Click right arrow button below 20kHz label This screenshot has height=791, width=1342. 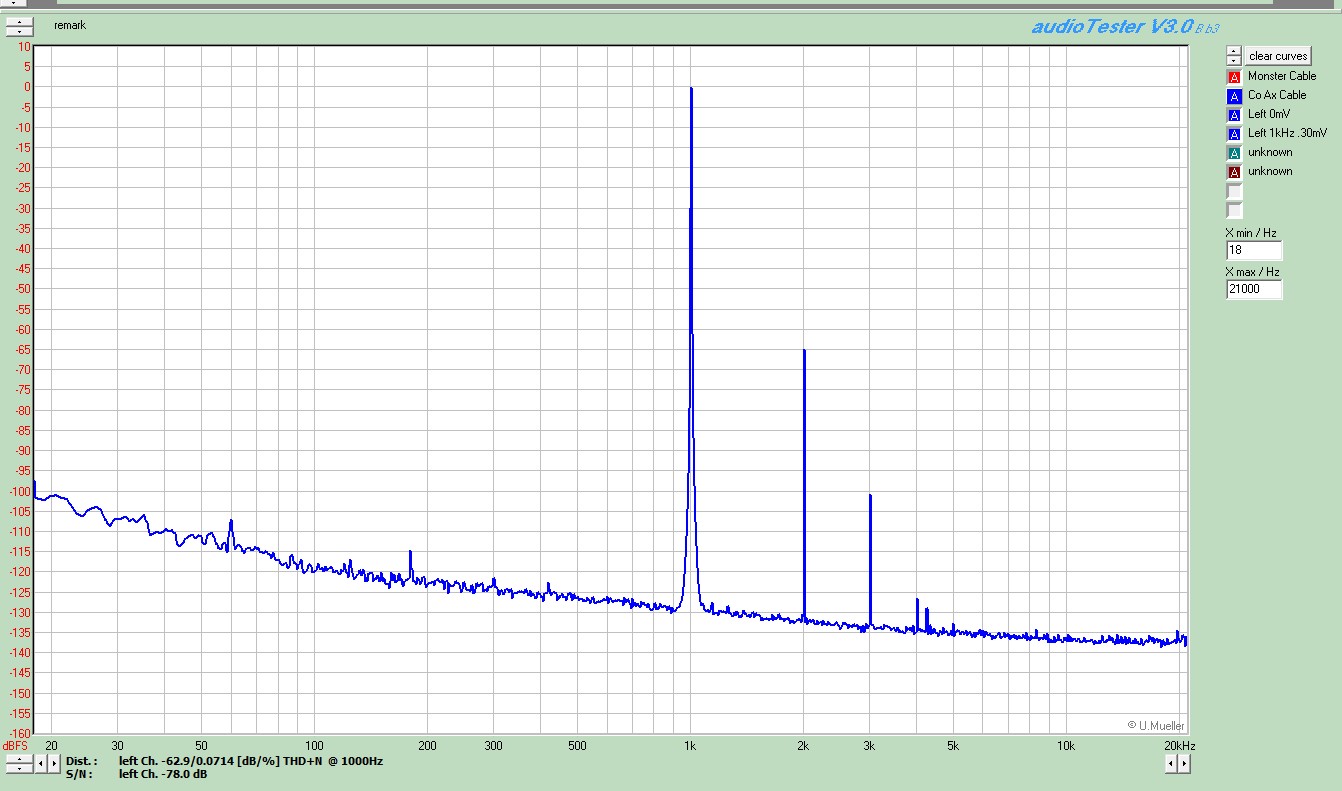coord(1184,764)
